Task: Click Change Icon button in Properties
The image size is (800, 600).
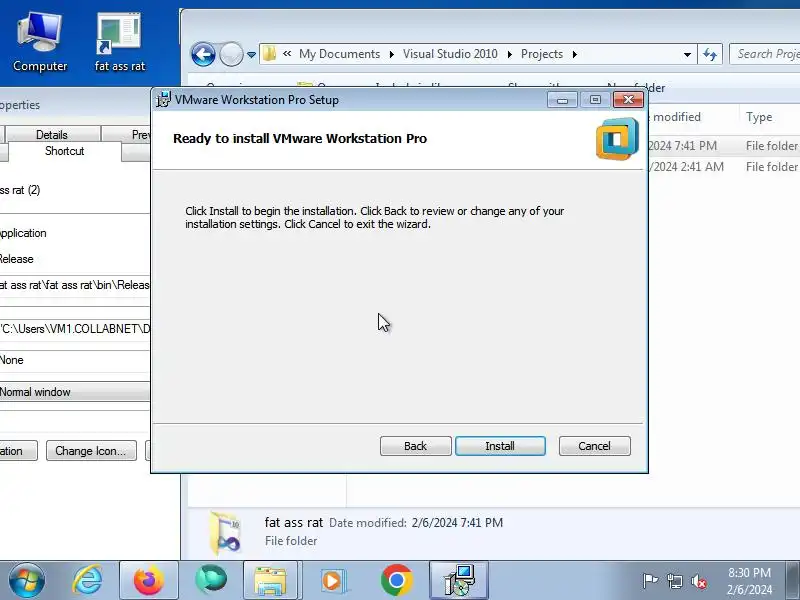Action: (x=91, y=451)
